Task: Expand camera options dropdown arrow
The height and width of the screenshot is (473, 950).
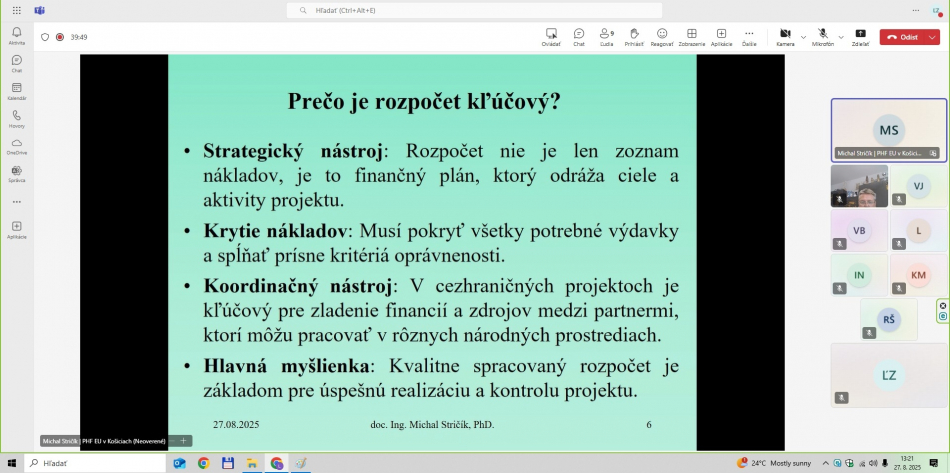Action: tap(803, 37)
